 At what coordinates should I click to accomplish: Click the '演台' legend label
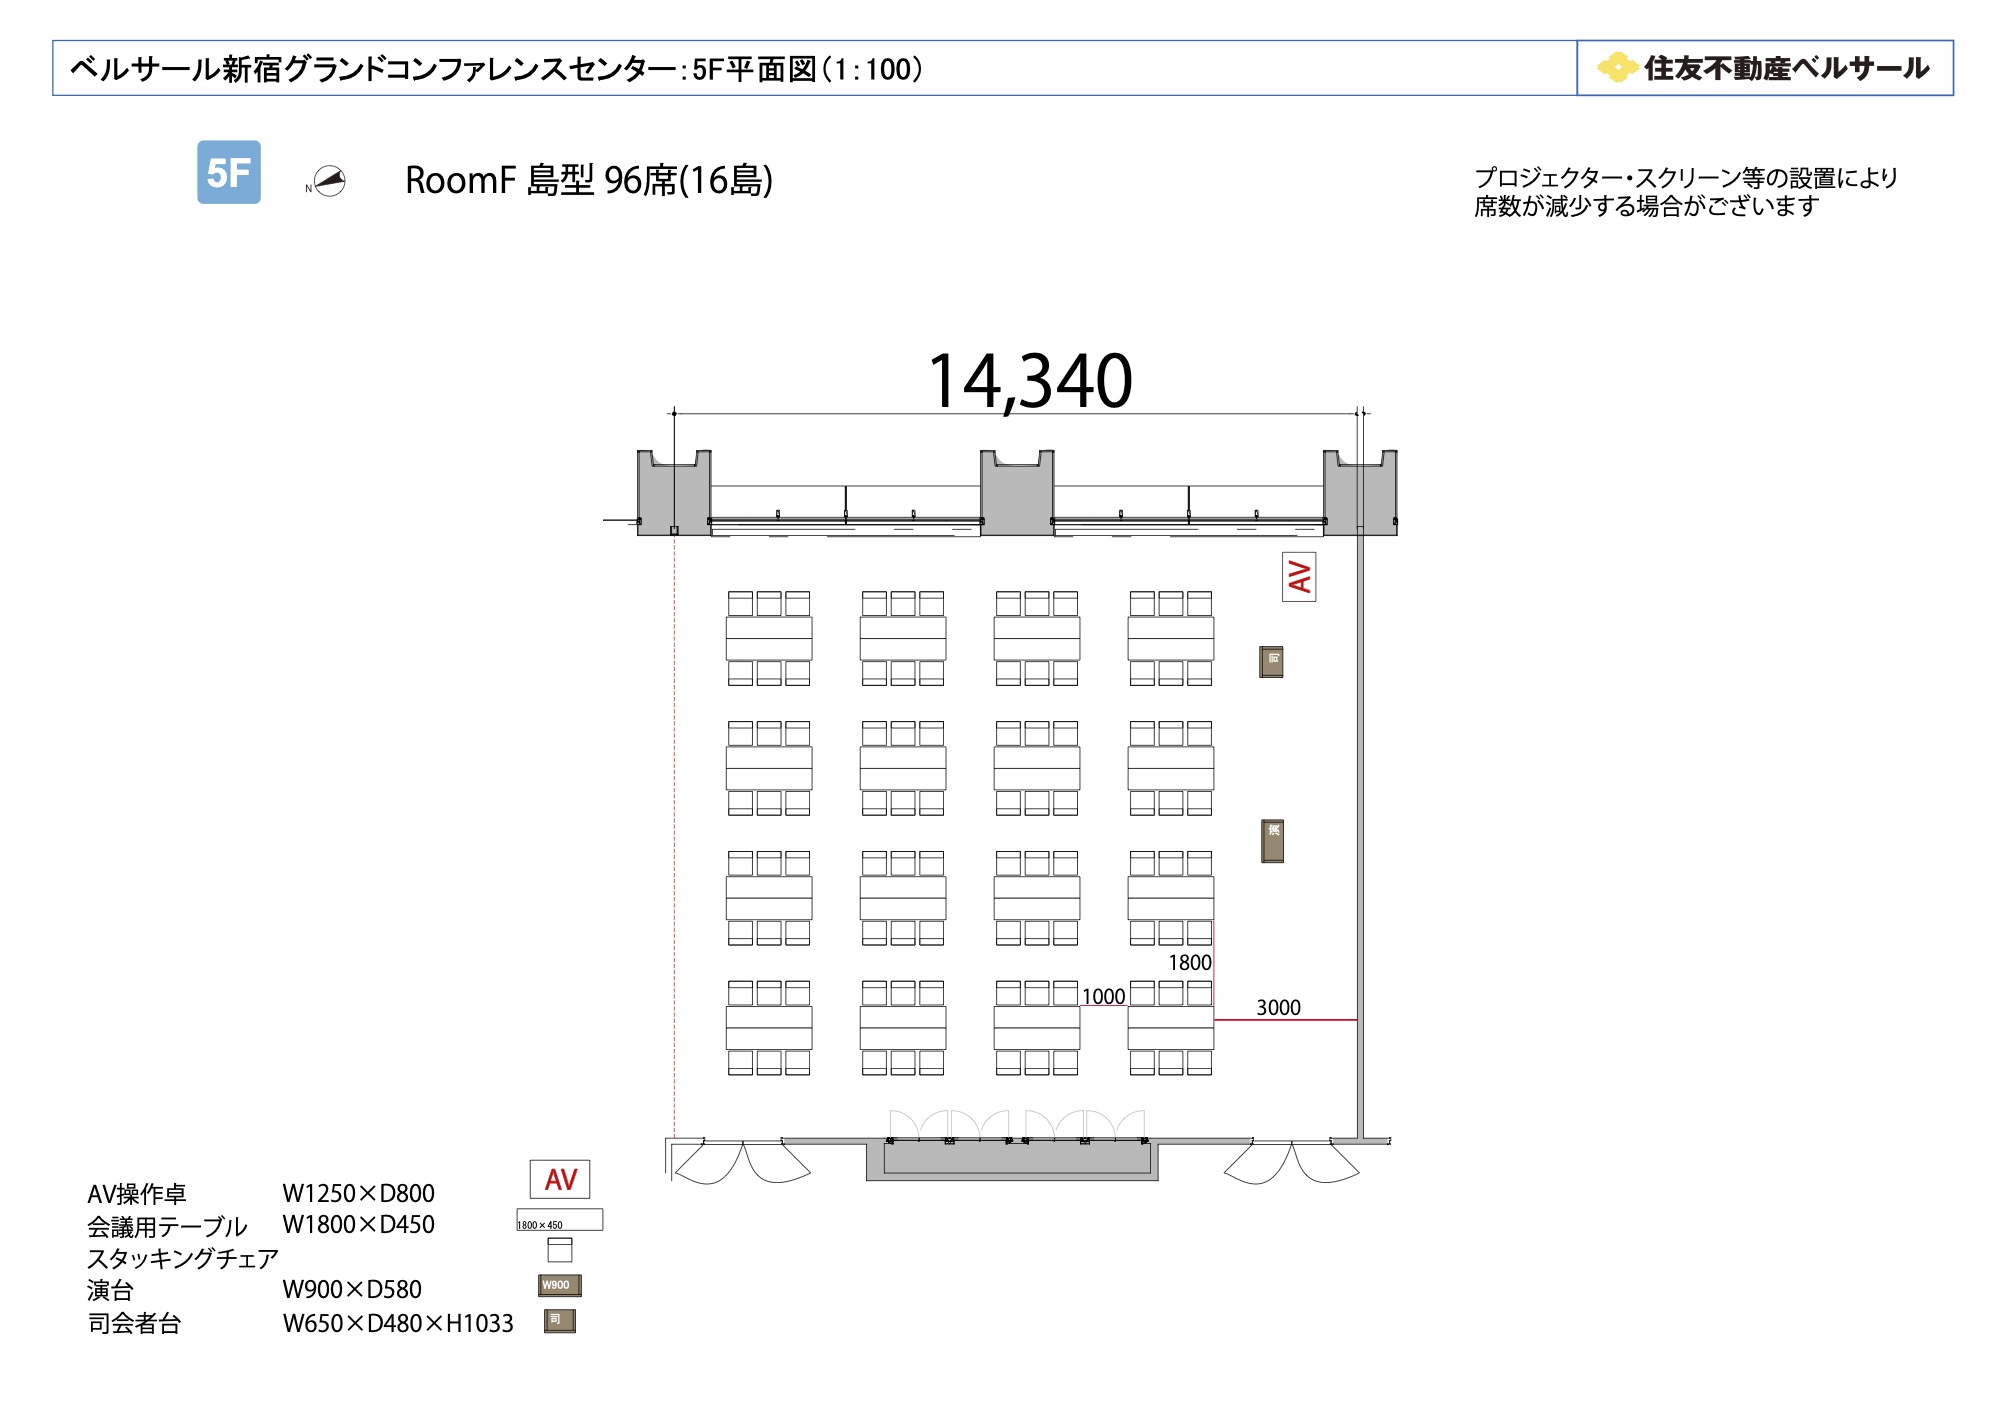110,1290
